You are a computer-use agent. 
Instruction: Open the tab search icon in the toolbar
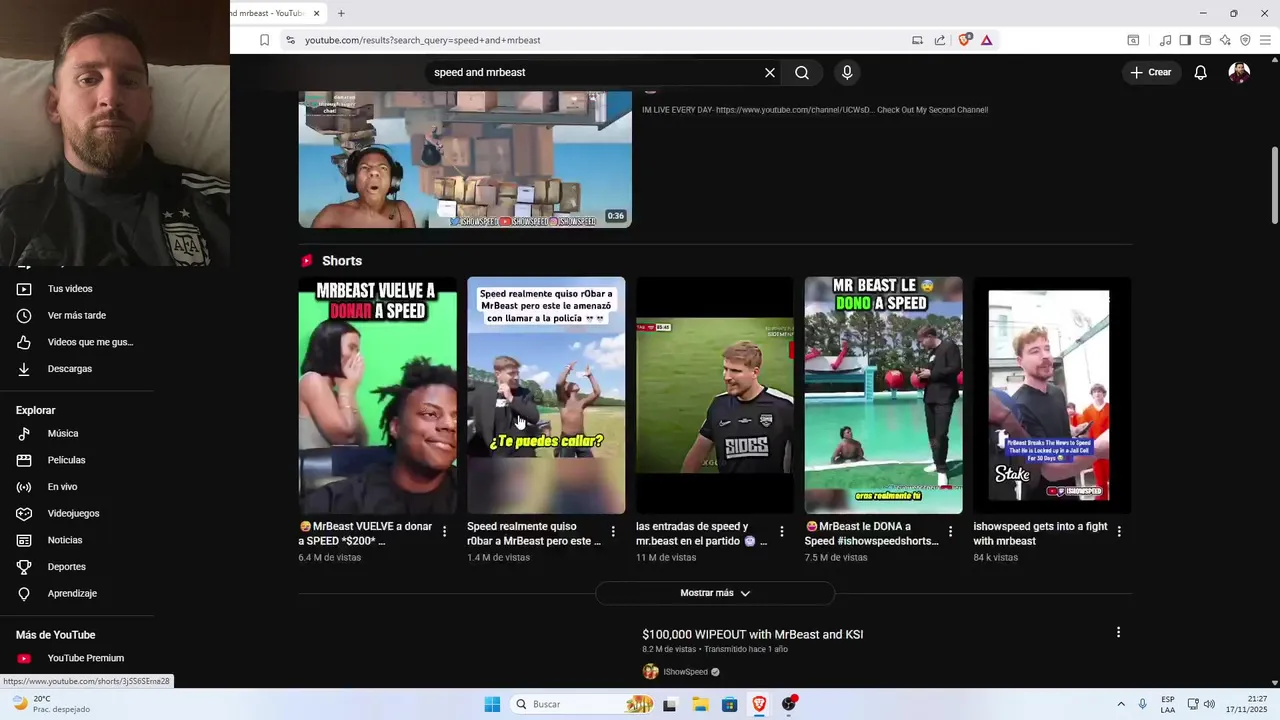(x=1133, y=40)
